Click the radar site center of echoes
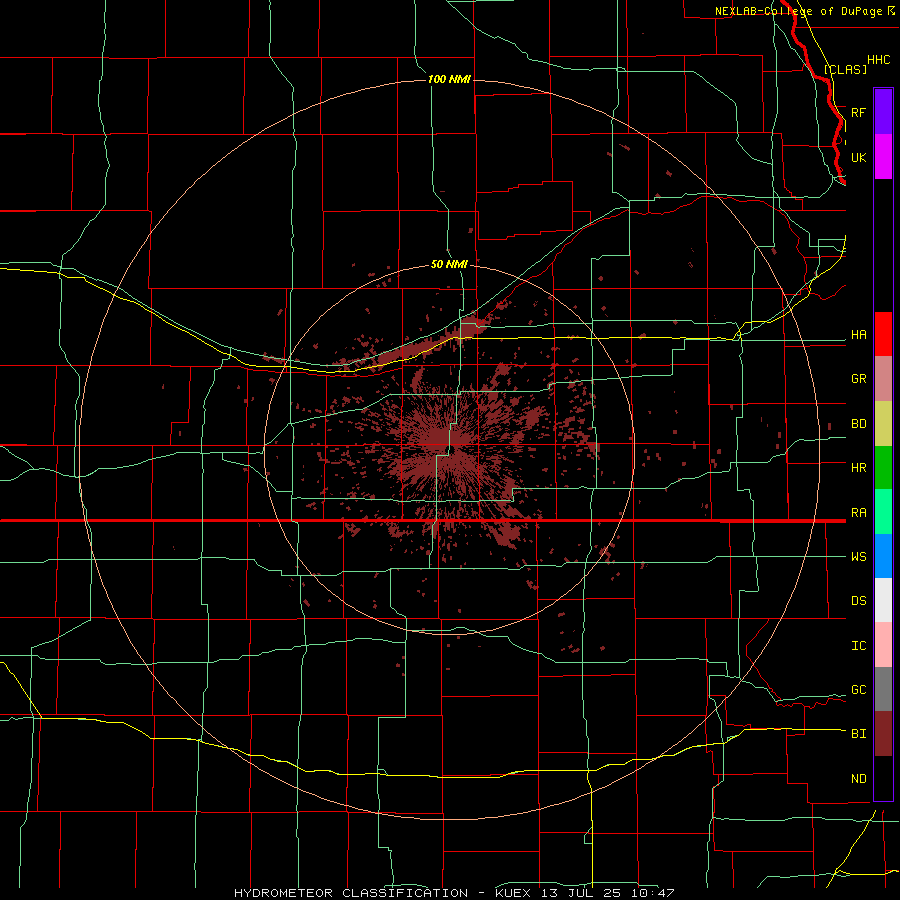This screenshot has height=900, width=900. point(451,448)
